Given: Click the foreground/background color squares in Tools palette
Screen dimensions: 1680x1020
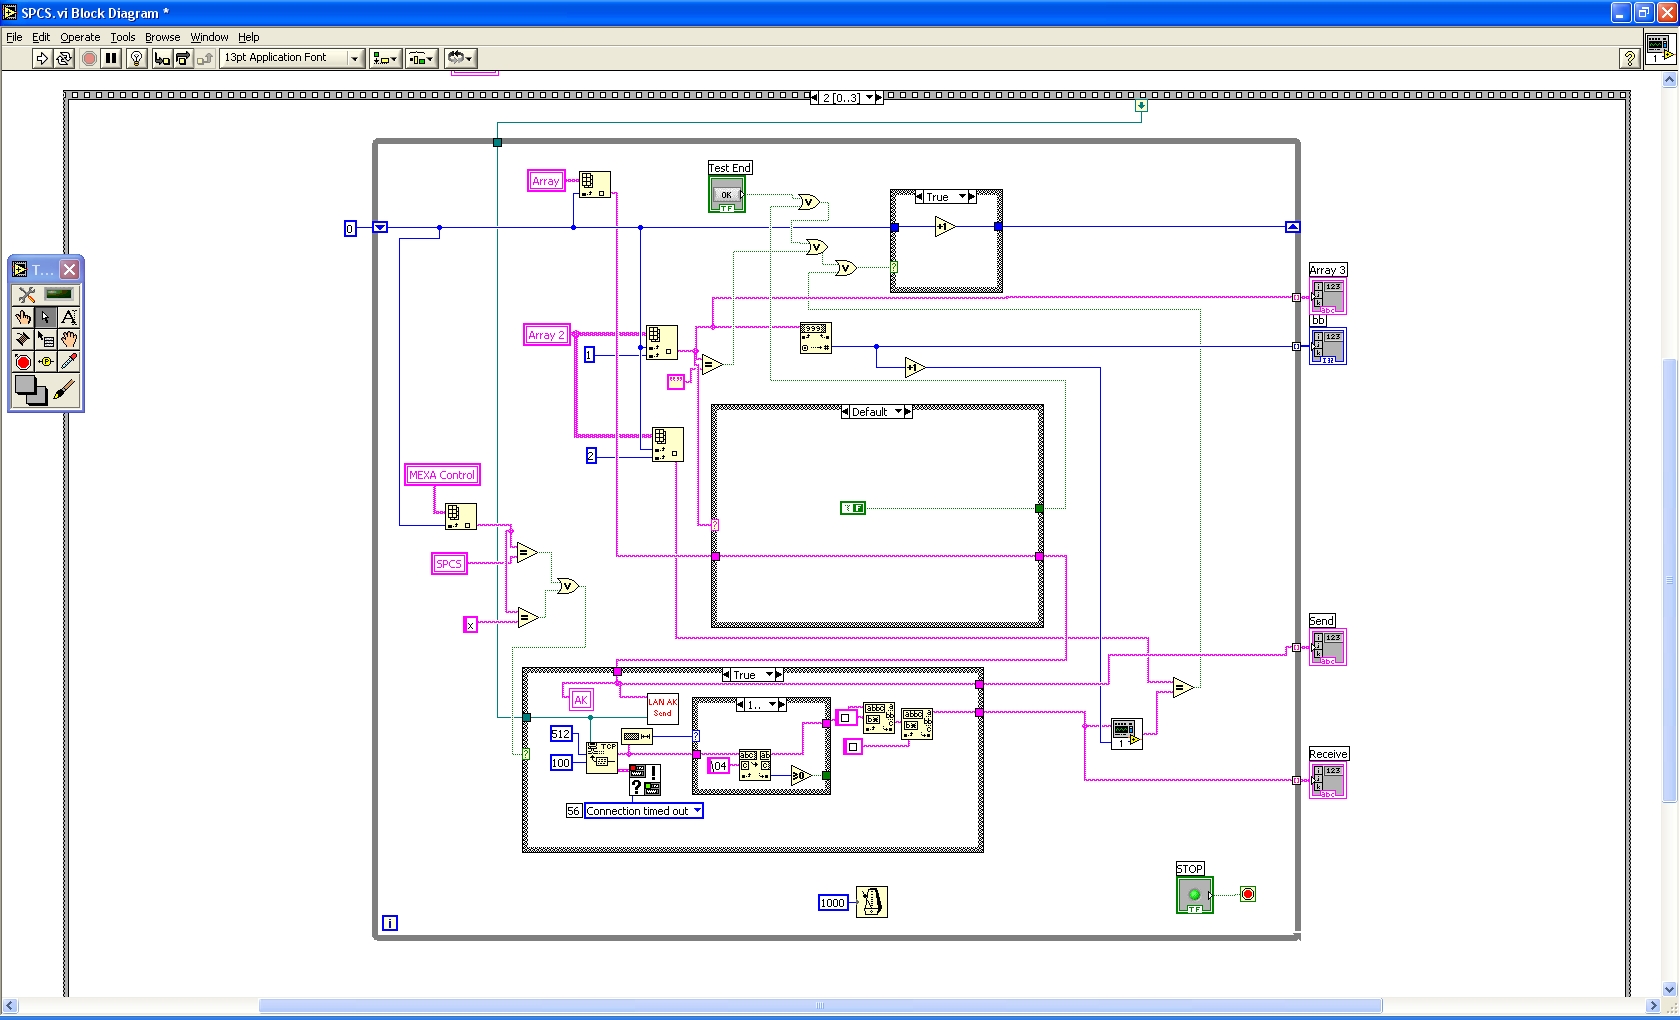Looking at the screenshot, I should [31, 390].
